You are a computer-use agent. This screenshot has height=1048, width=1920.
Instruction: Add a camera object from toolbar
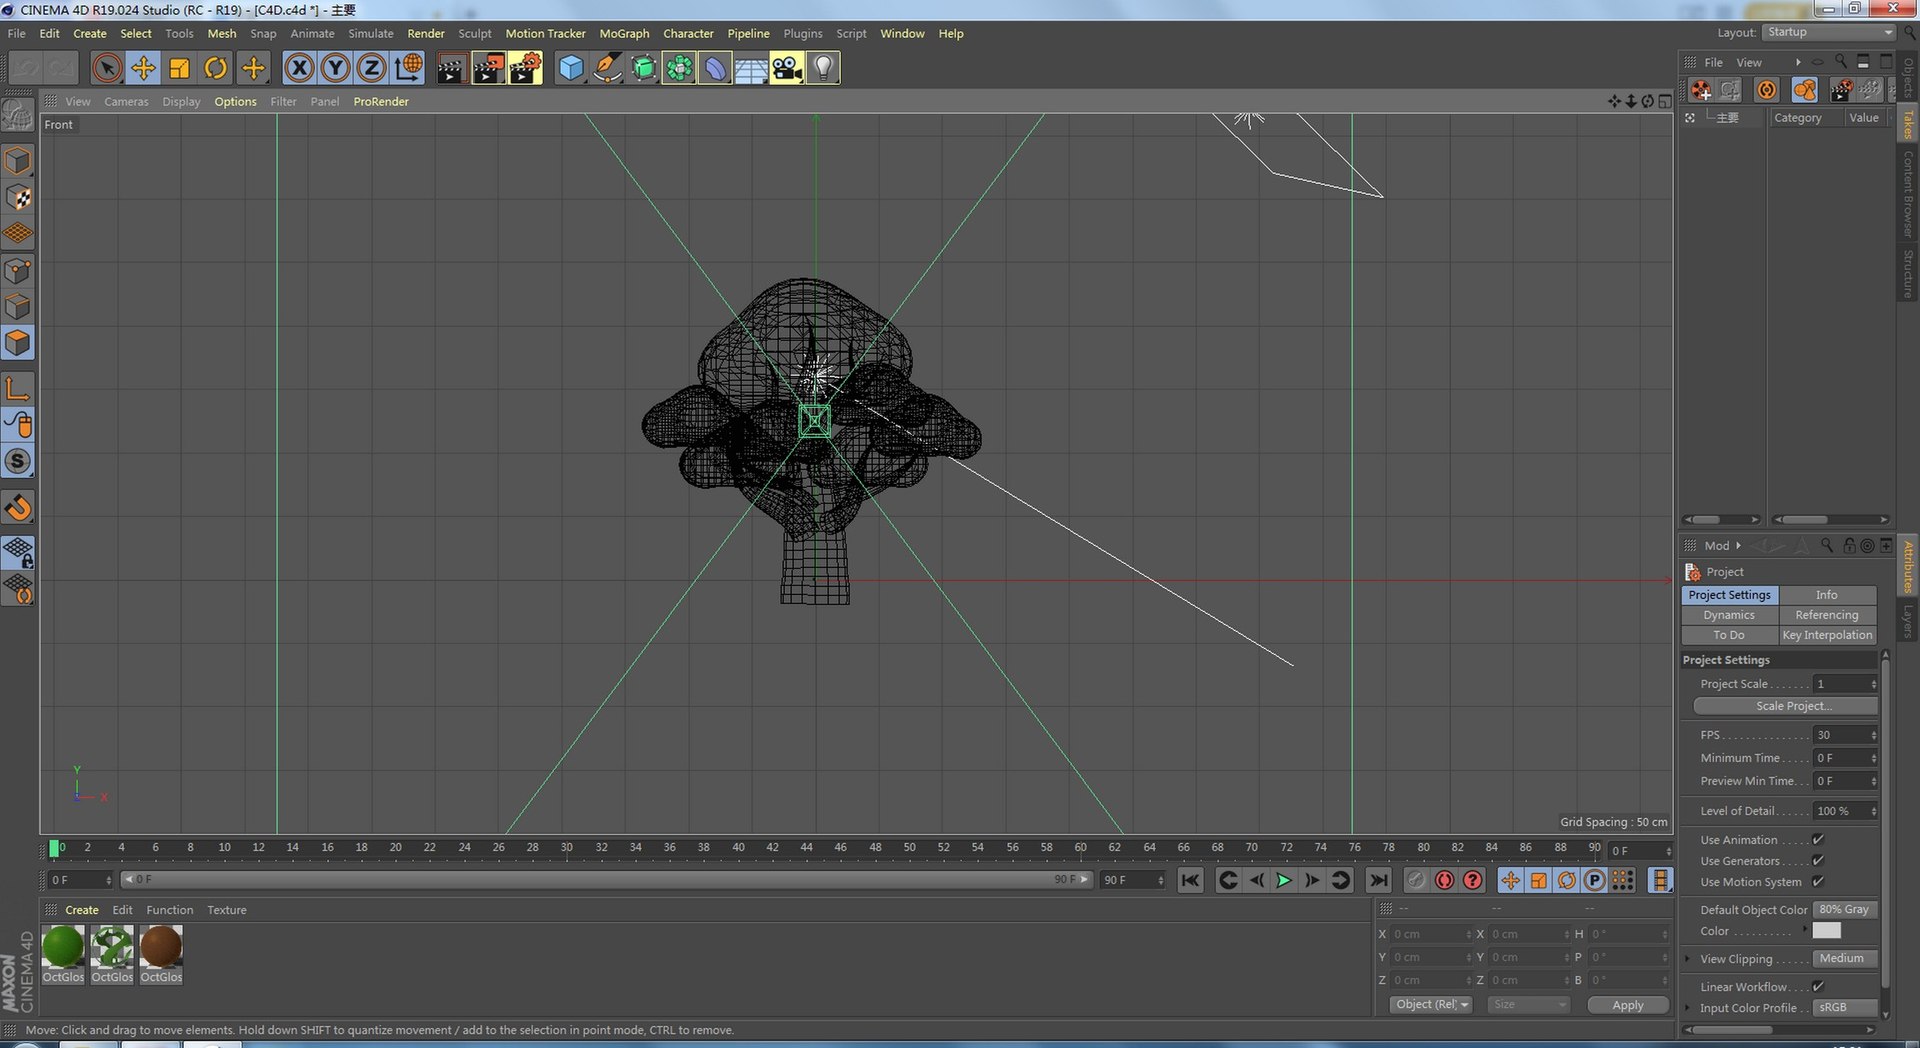coord(786,68)
